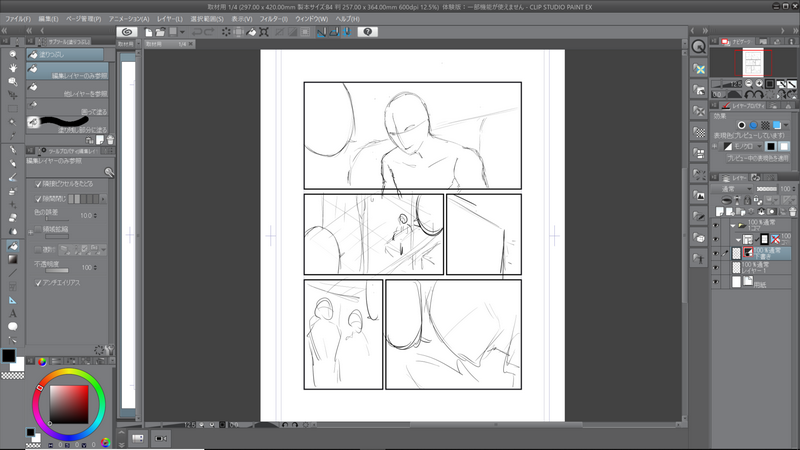Select the Ruler tool
800x450 pixels.
click(13, 300)
